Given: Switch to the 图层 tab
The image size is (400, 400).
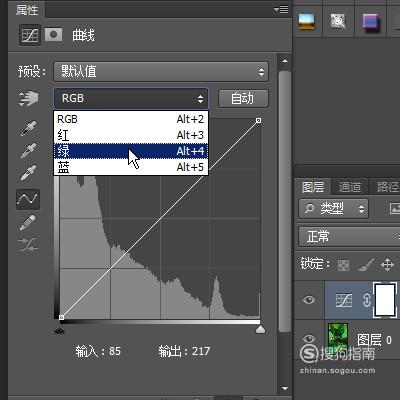Looking at the screenshot, I should 313,187.
